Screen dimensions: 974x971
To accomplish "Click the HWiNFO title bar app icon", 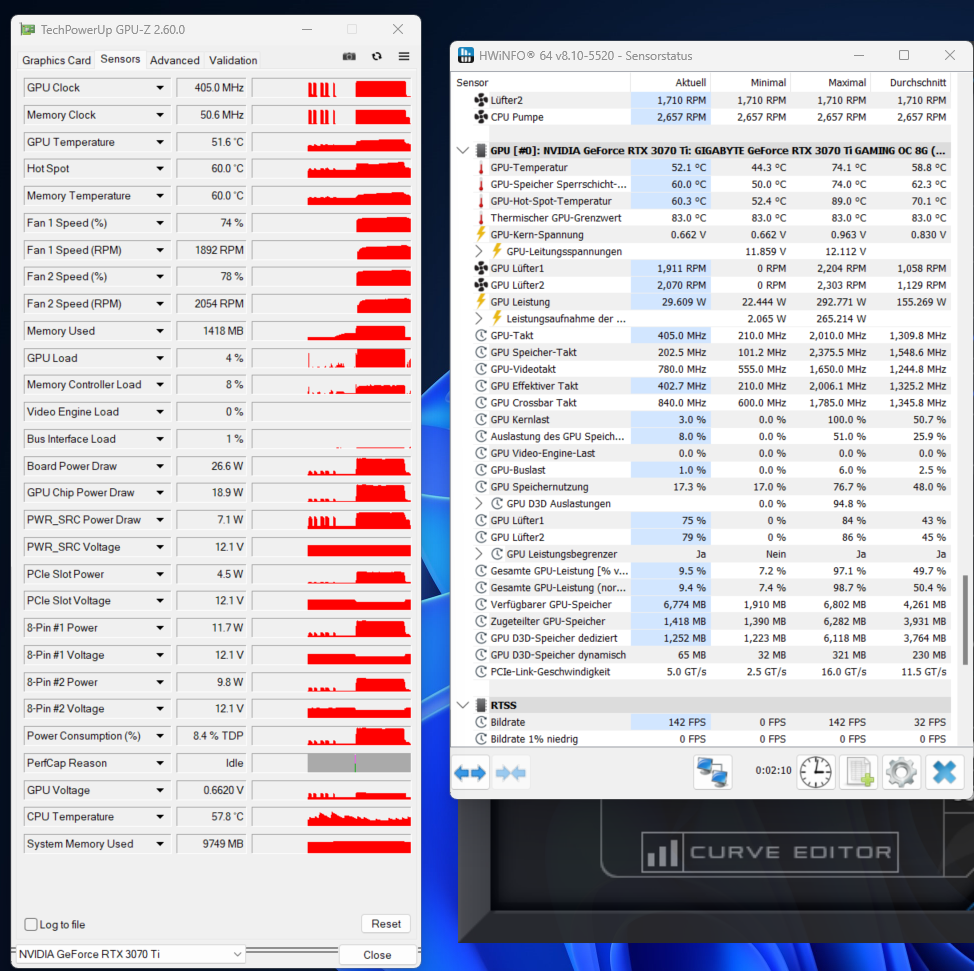I will (x=466, y=55).
